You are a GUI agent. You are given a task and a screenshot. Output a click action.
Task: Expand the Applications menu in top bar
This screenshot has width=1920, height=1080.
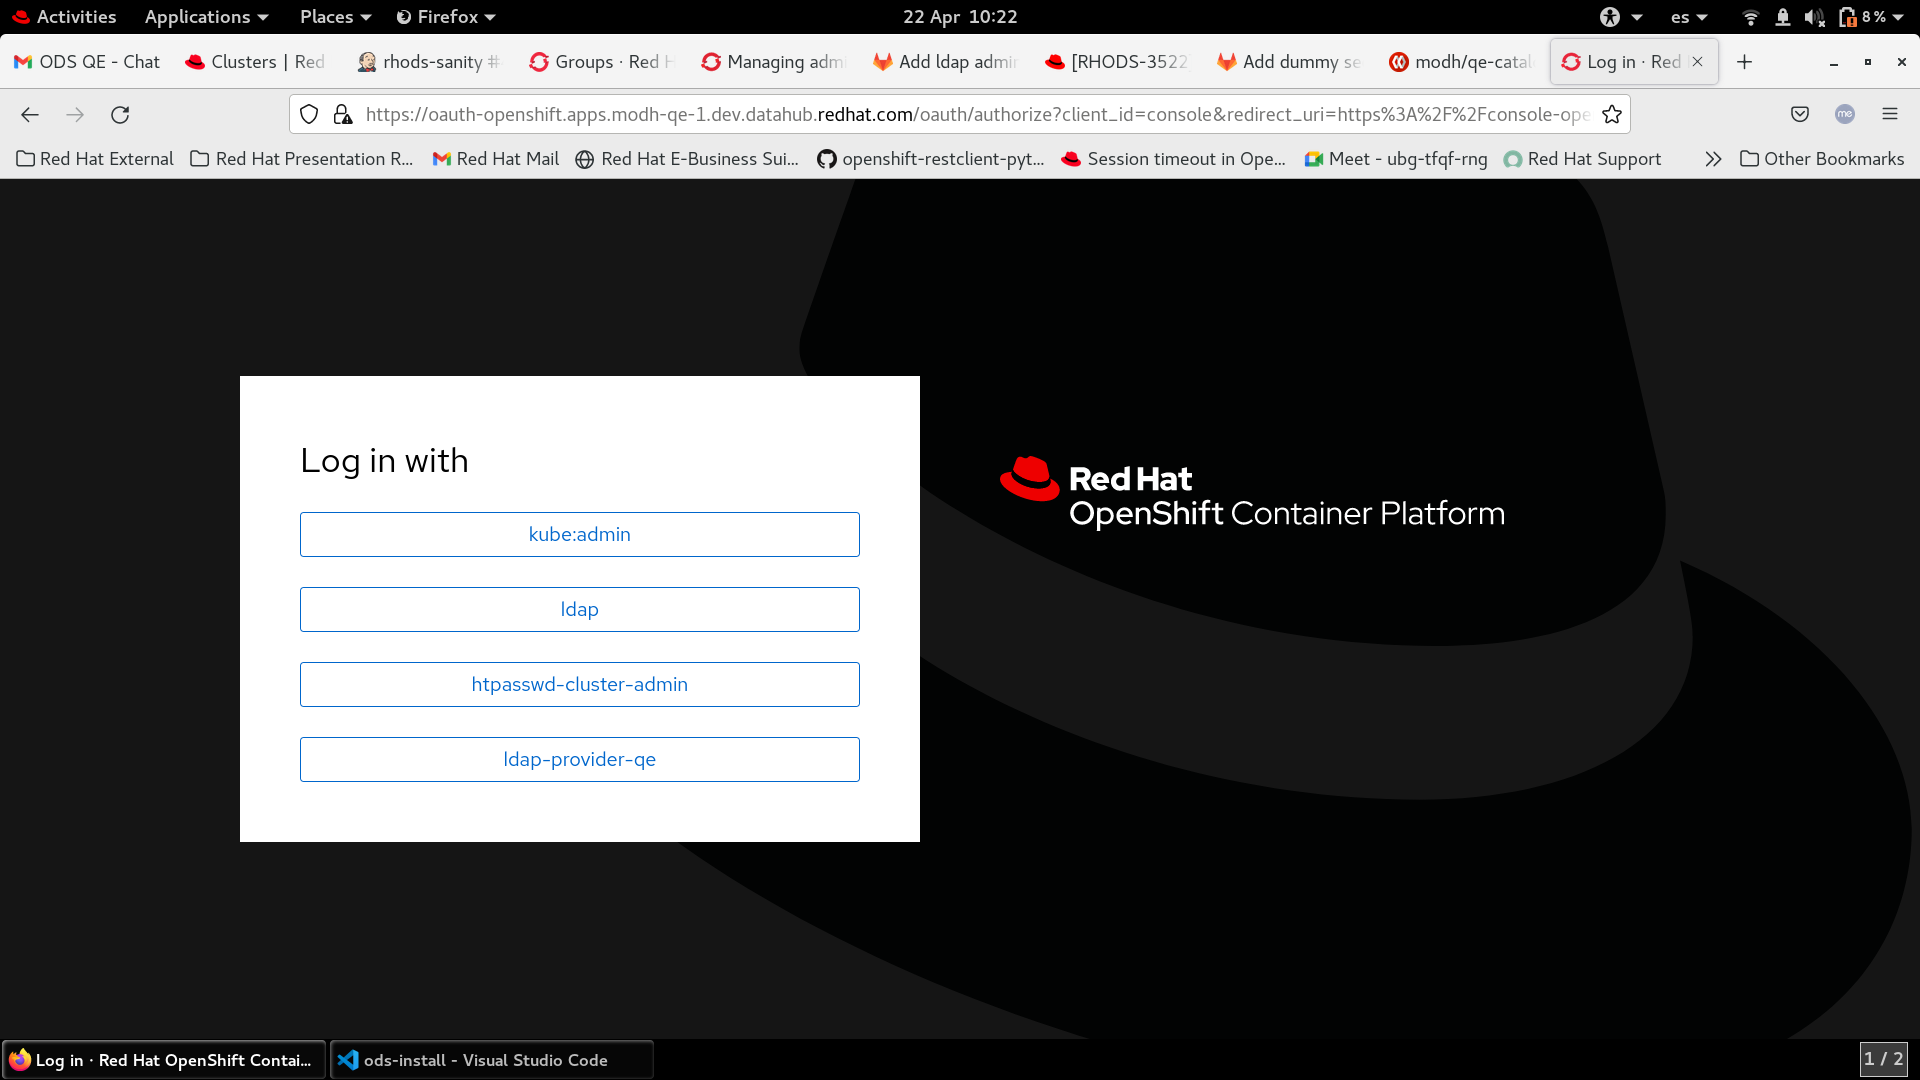[206, 17]
